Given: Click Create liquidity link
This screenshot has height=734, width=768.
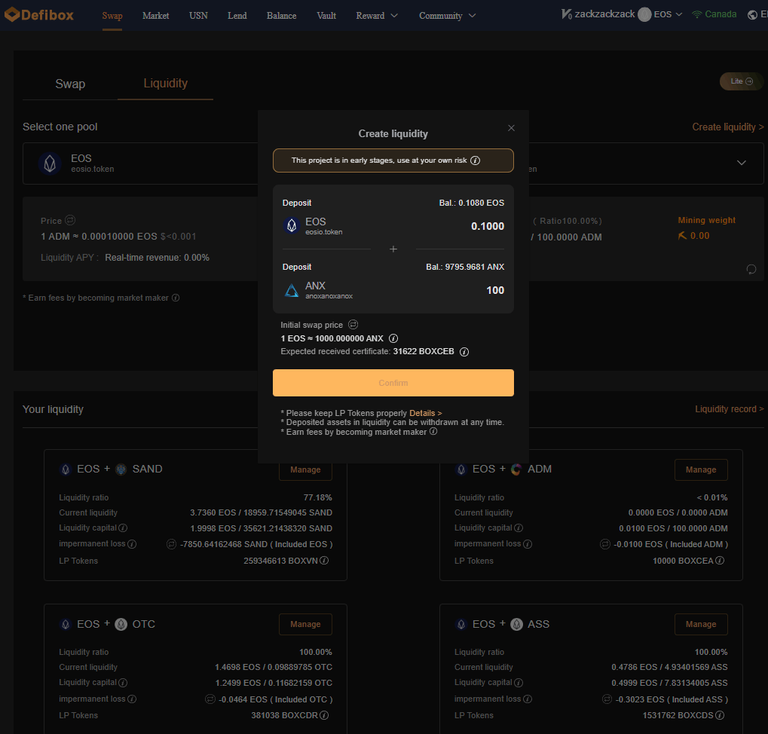Looking at the screenshot, I should (727, 127).
